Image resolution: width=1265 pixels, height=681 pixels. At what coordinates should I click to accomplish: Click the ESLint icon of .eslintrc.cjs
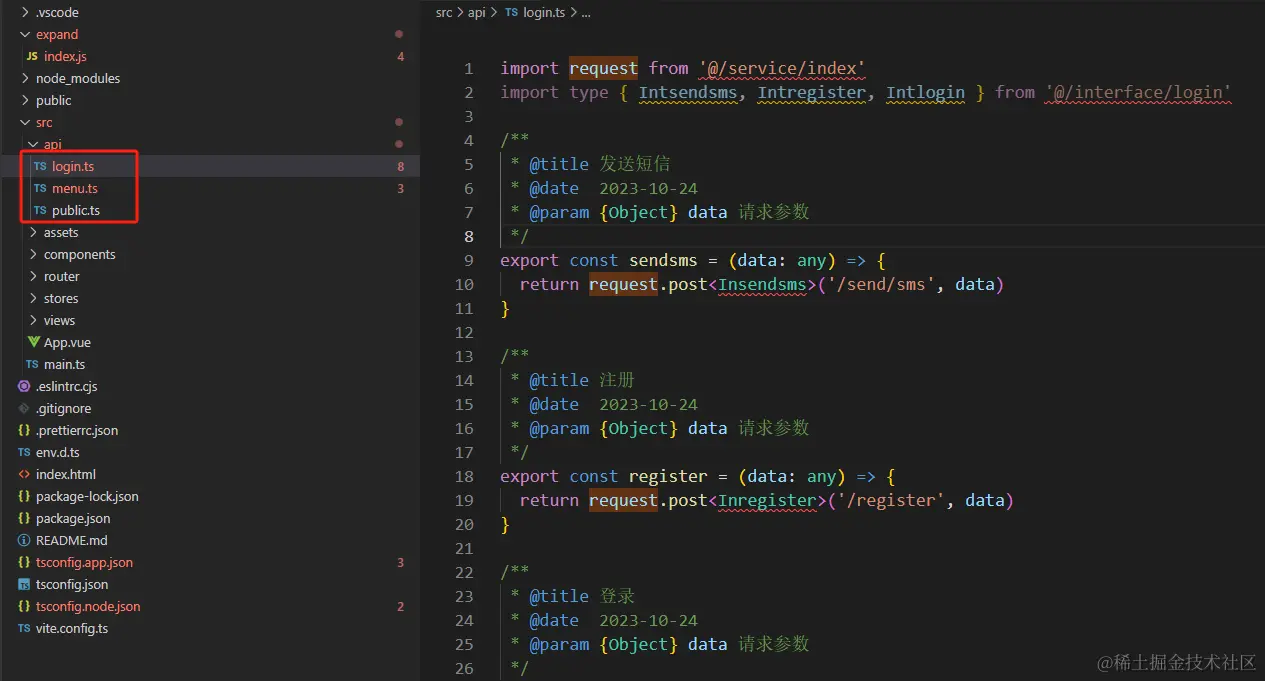tap(24, 387)
